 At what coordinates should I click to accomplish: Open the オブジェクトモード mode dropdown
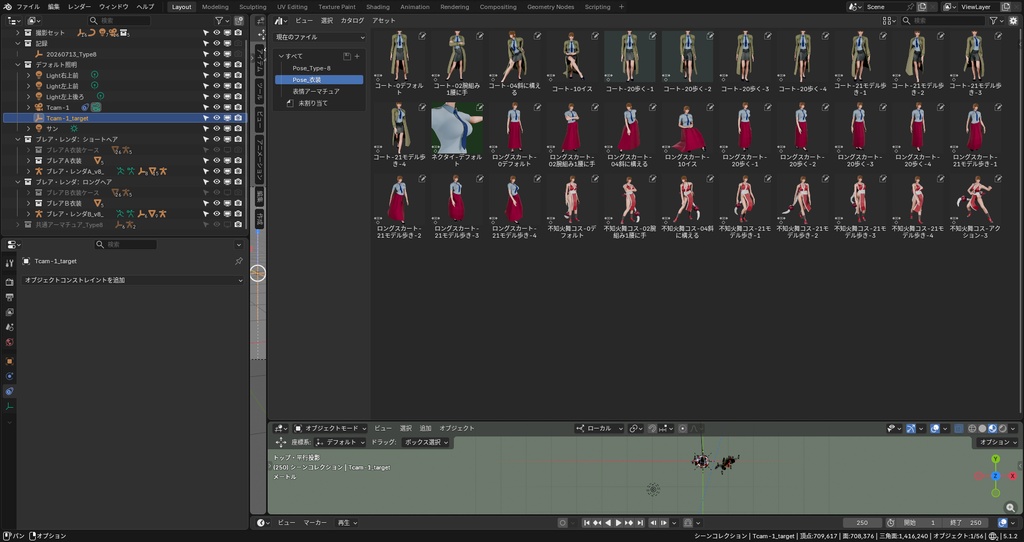coord(327,428)
